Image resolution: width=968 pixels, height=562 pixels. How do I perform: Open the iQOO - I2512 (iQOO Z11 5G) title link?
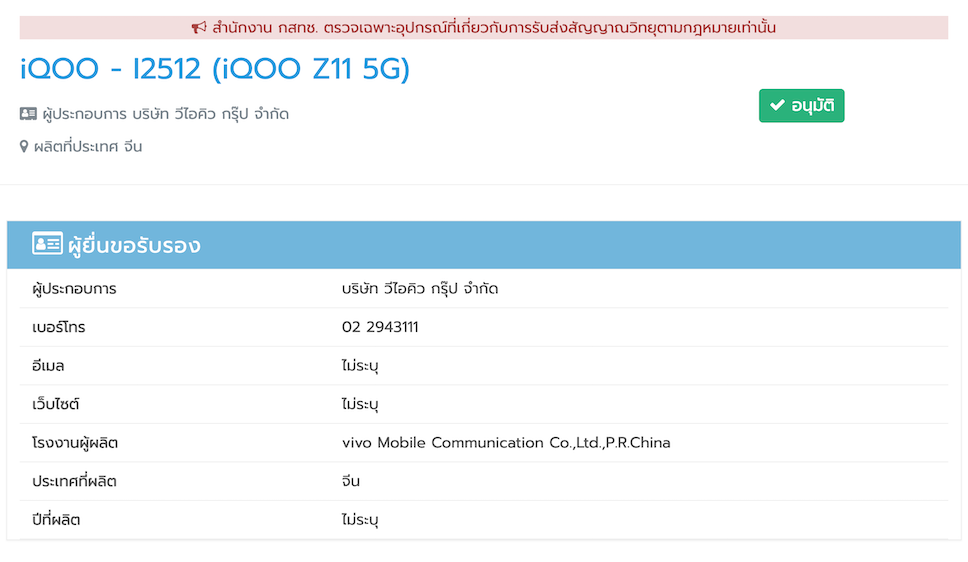pyautogui.click(x=215, y=69)
